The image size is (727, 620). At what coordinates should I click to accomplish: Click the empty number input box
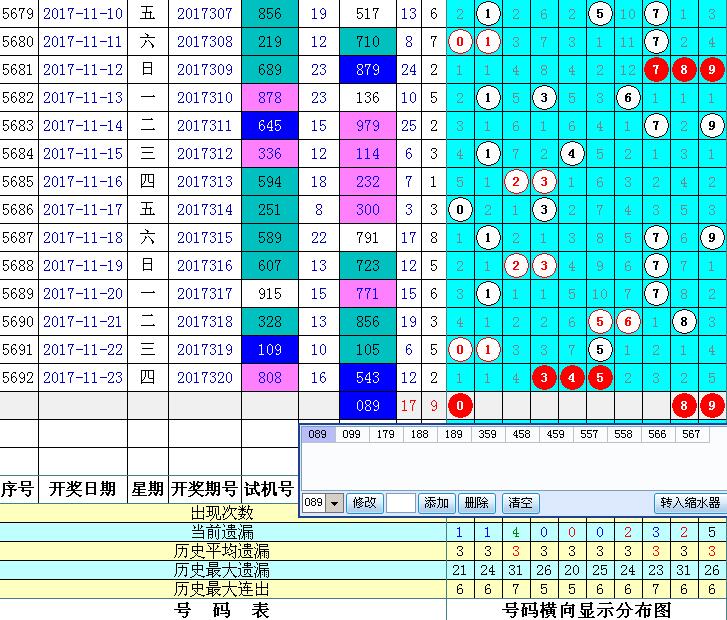click(400, 503)
